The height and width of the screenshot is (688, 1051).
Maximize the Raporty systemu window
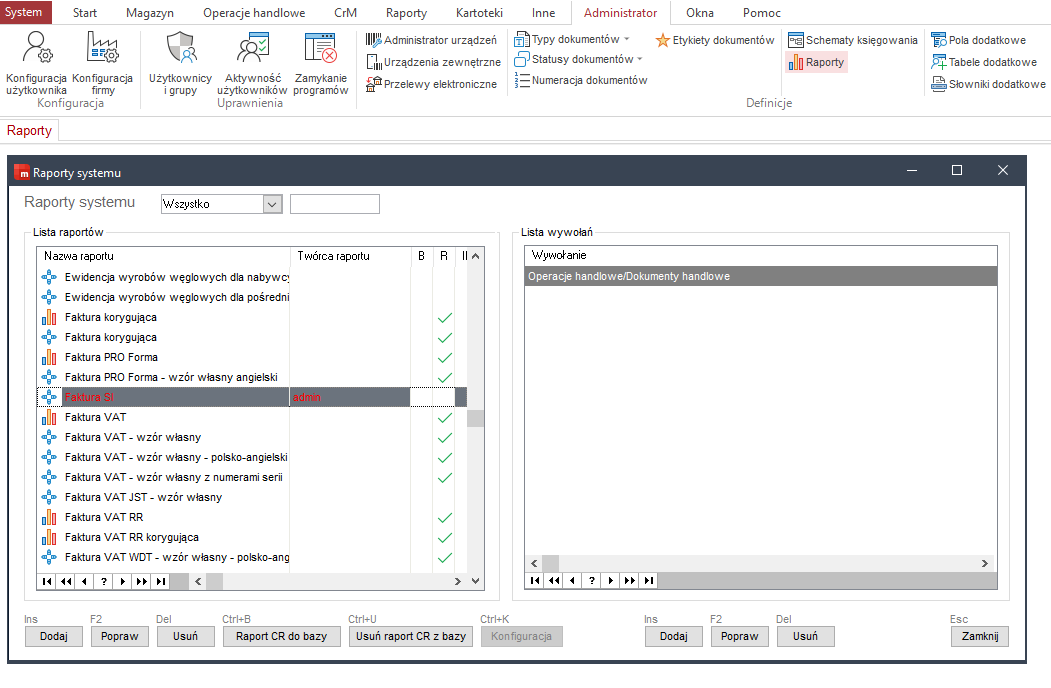click(957, 170)
